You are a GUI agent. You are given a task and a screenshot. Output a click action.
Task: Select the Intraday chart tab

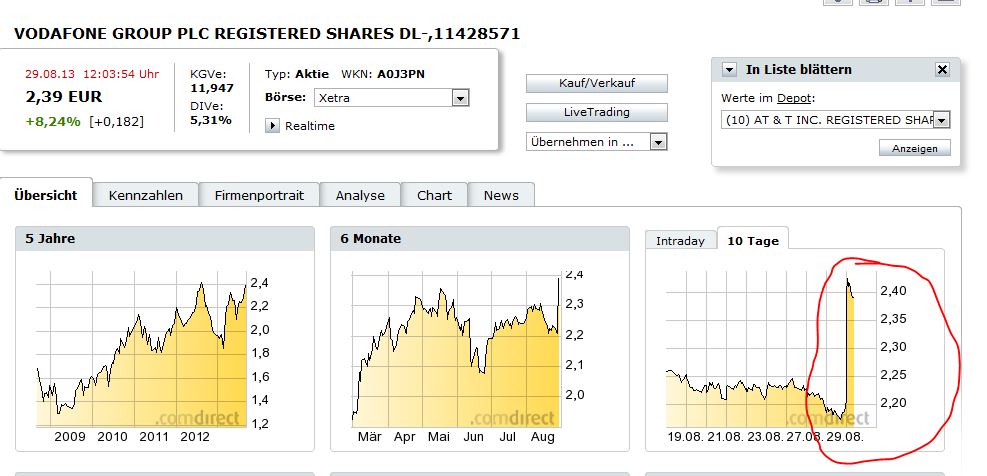point(680,241)
